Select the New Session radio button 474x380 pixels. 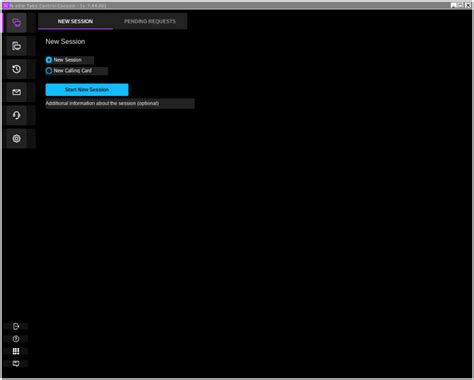(49, 60)
